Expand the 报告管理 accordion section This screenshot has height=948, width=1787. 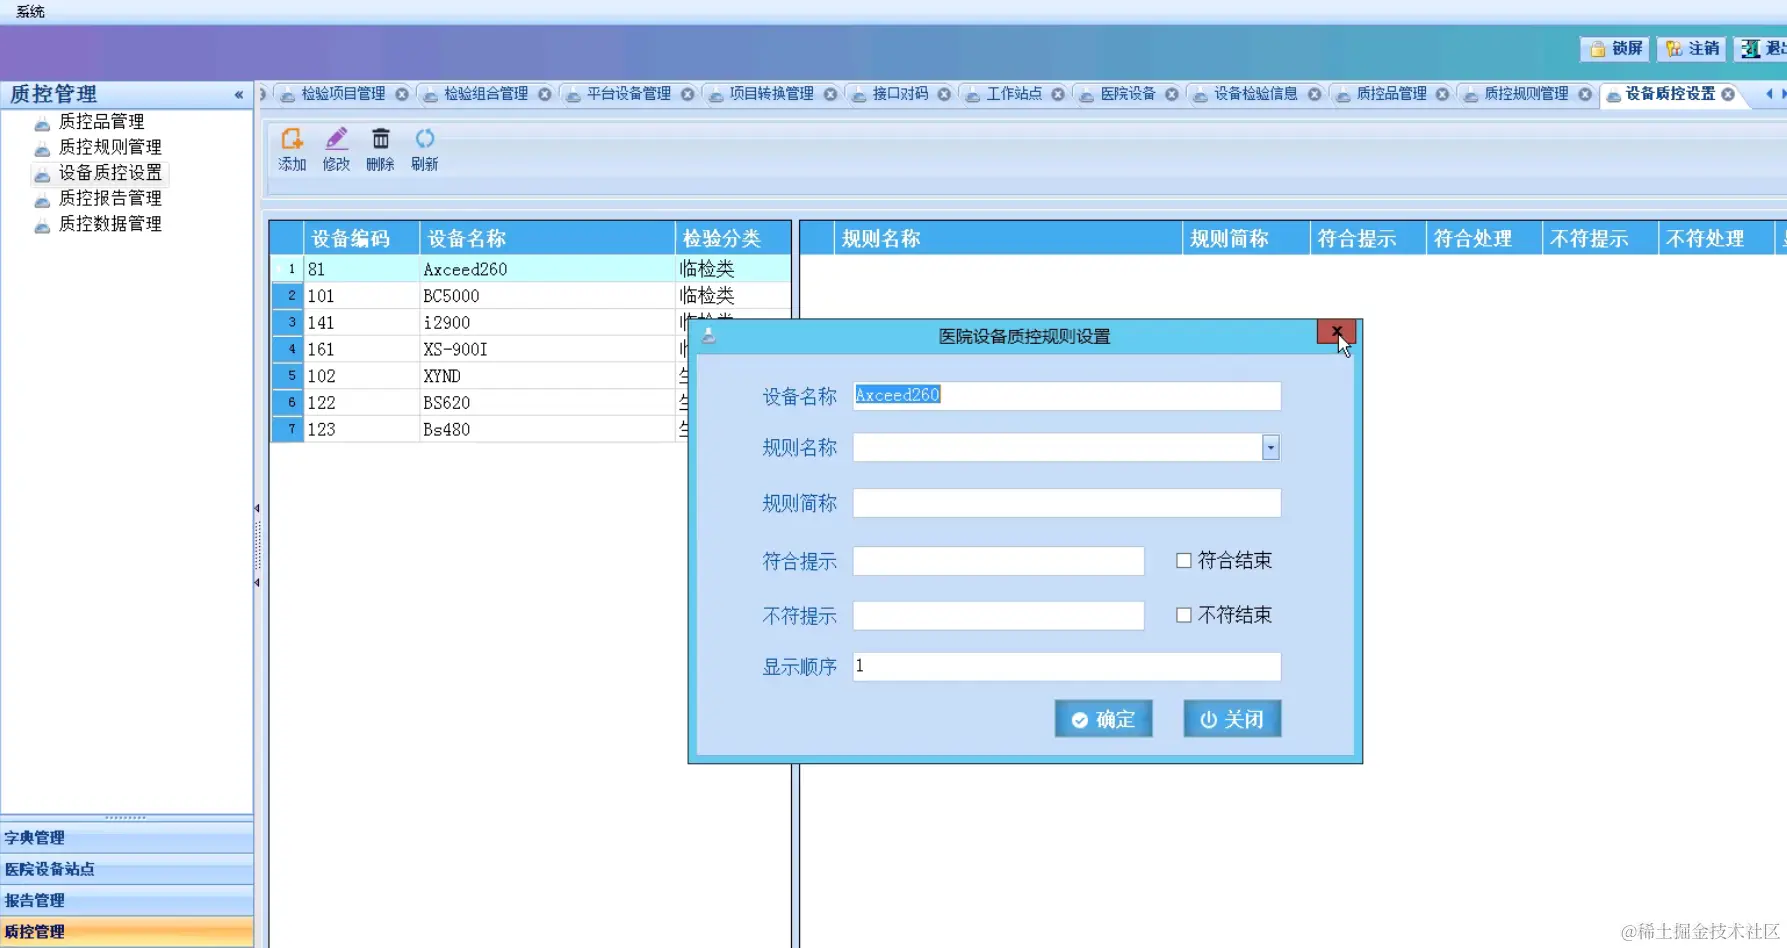[x=126, y=900]
